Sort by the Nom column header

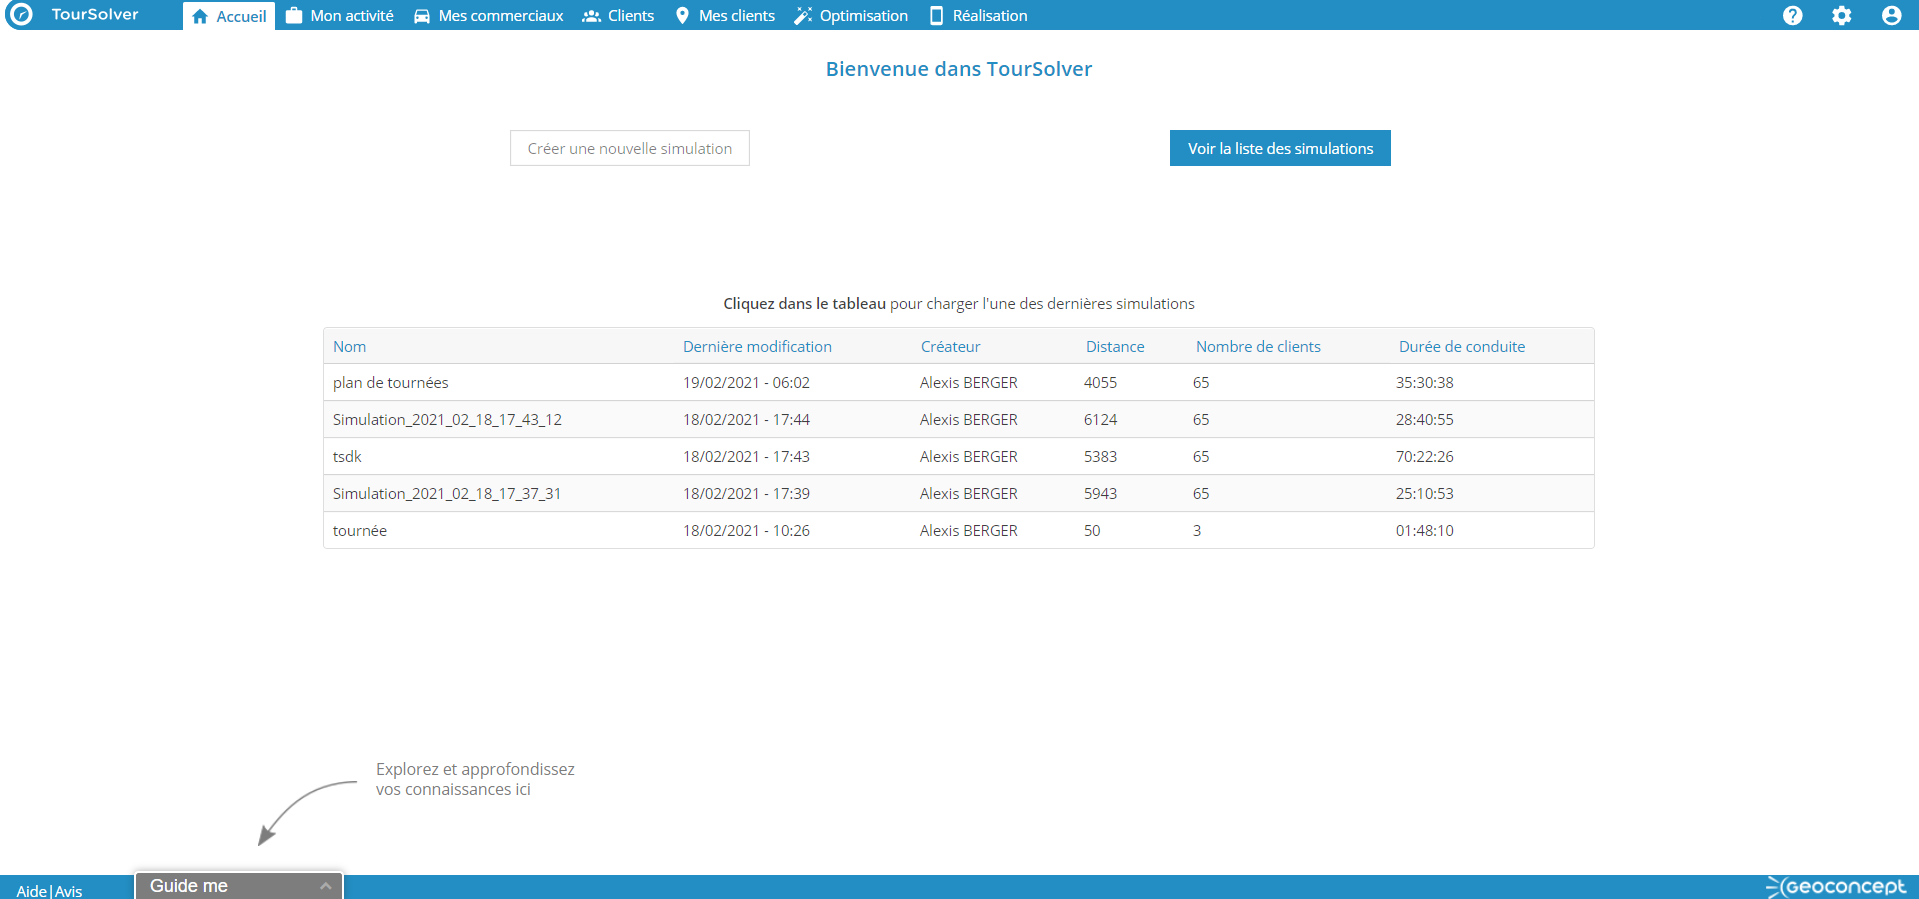coord(349,346)
